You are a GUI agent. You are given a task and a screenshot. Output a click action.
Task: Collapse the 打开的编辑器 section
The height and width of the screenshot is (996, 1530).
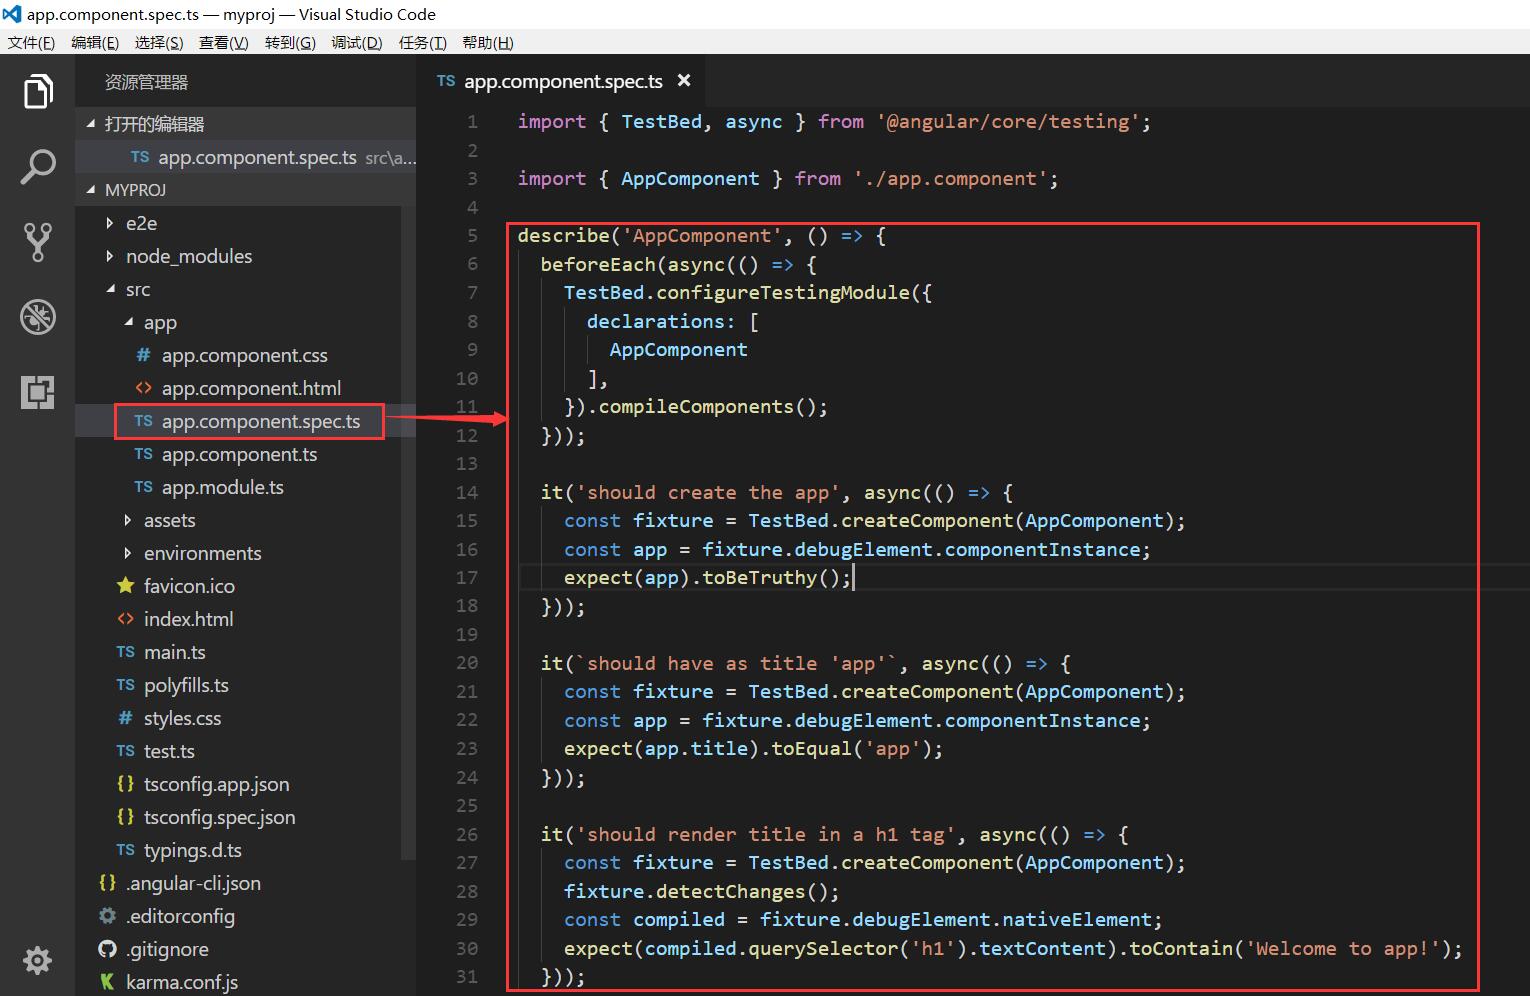[245, 124]
